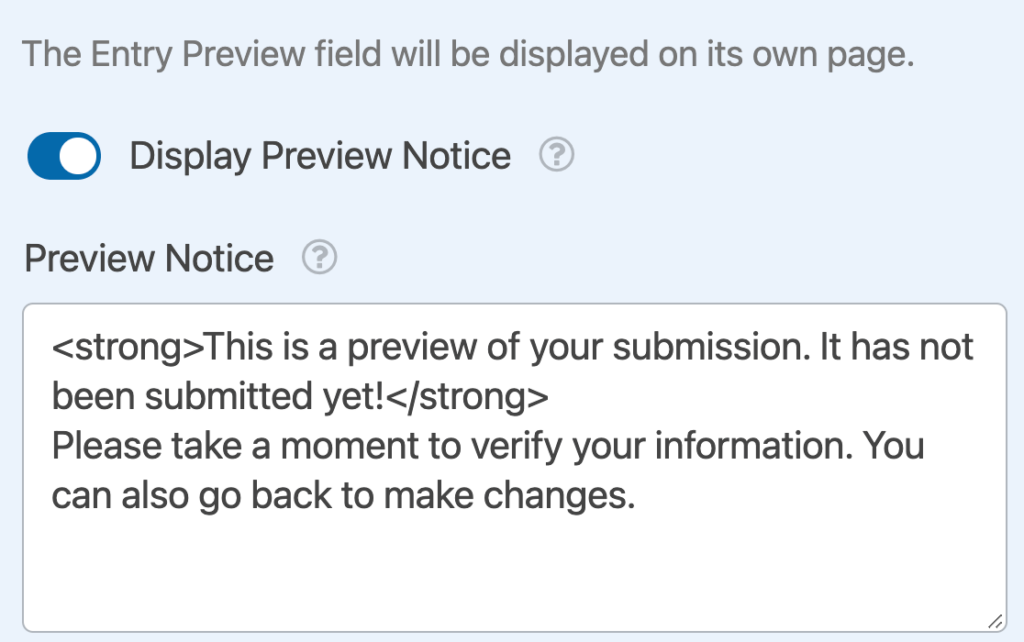This screenshot has height=642, width=1024.
Task: Disable the Display Preview Notice toggle
Action: coord(63,155)
